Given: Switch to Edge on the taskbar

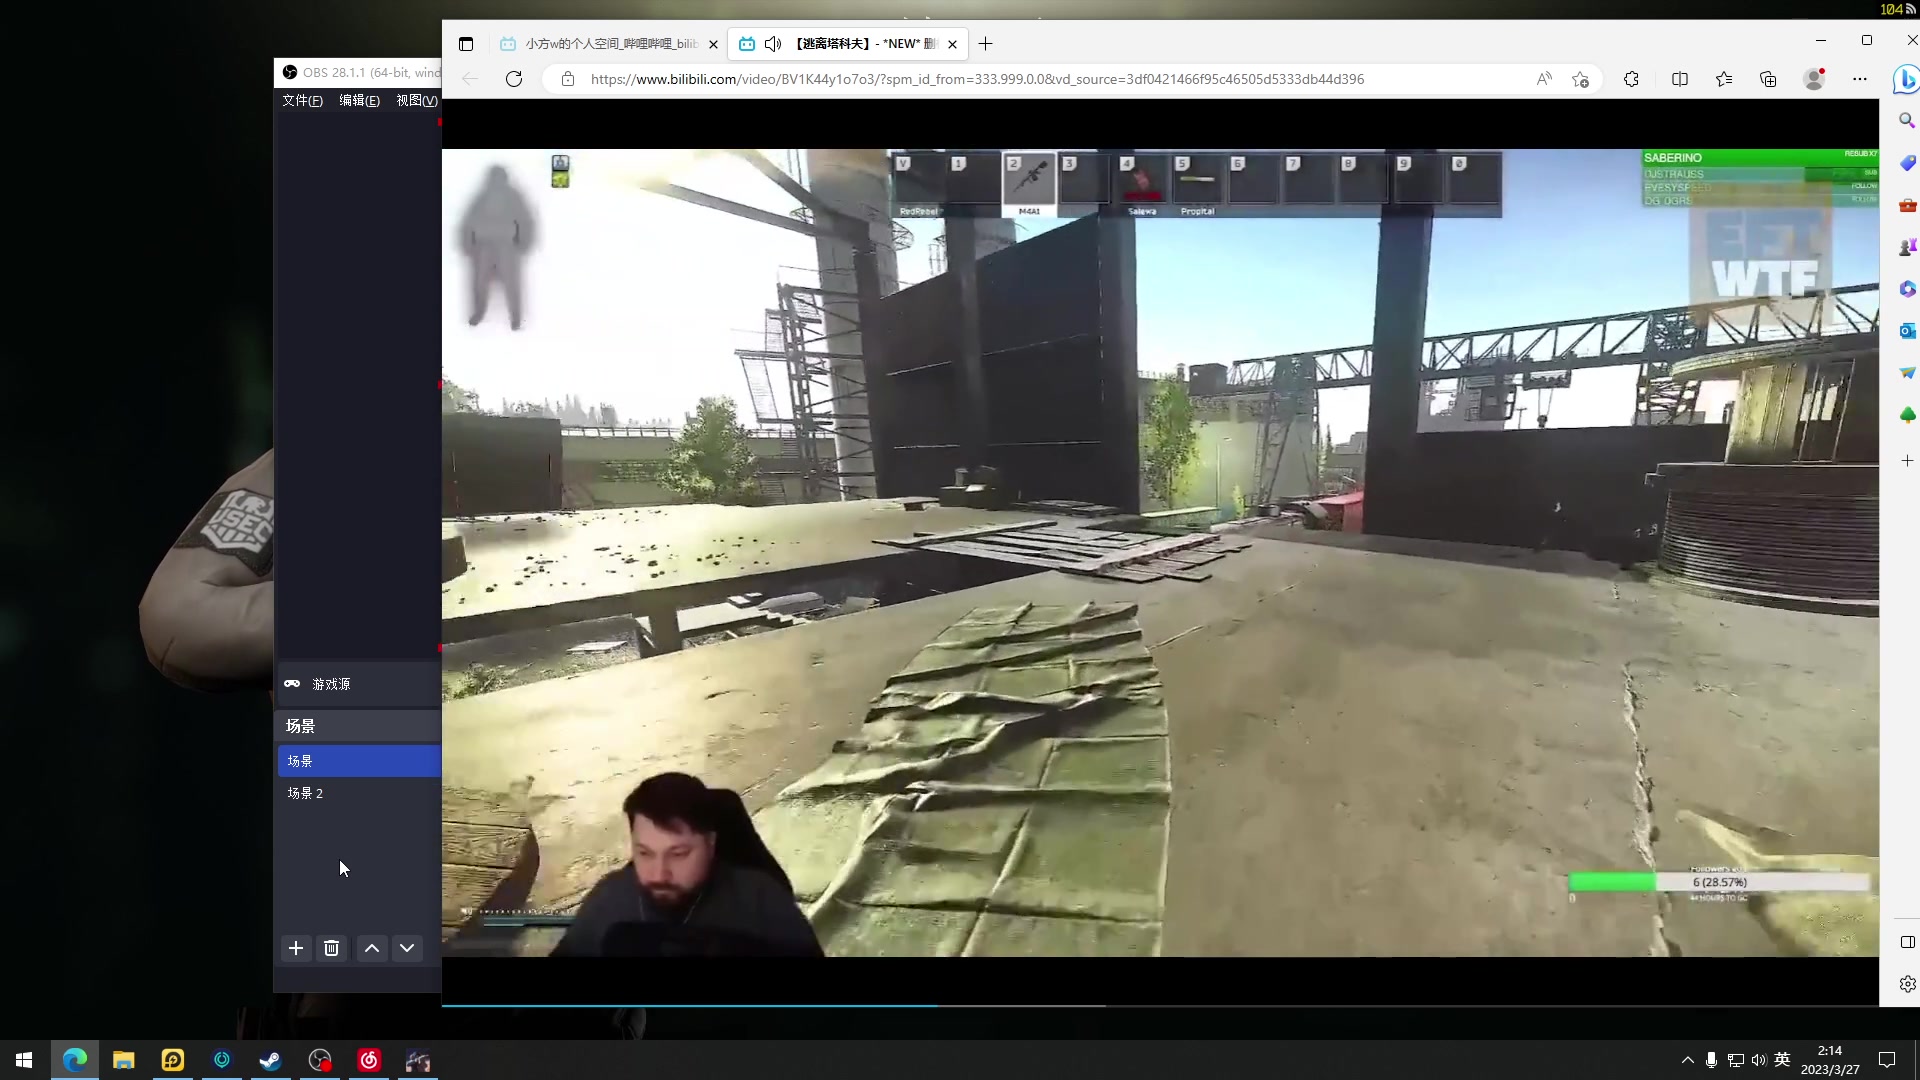Looking at the screenshot, I should (x=75, y=1060).
